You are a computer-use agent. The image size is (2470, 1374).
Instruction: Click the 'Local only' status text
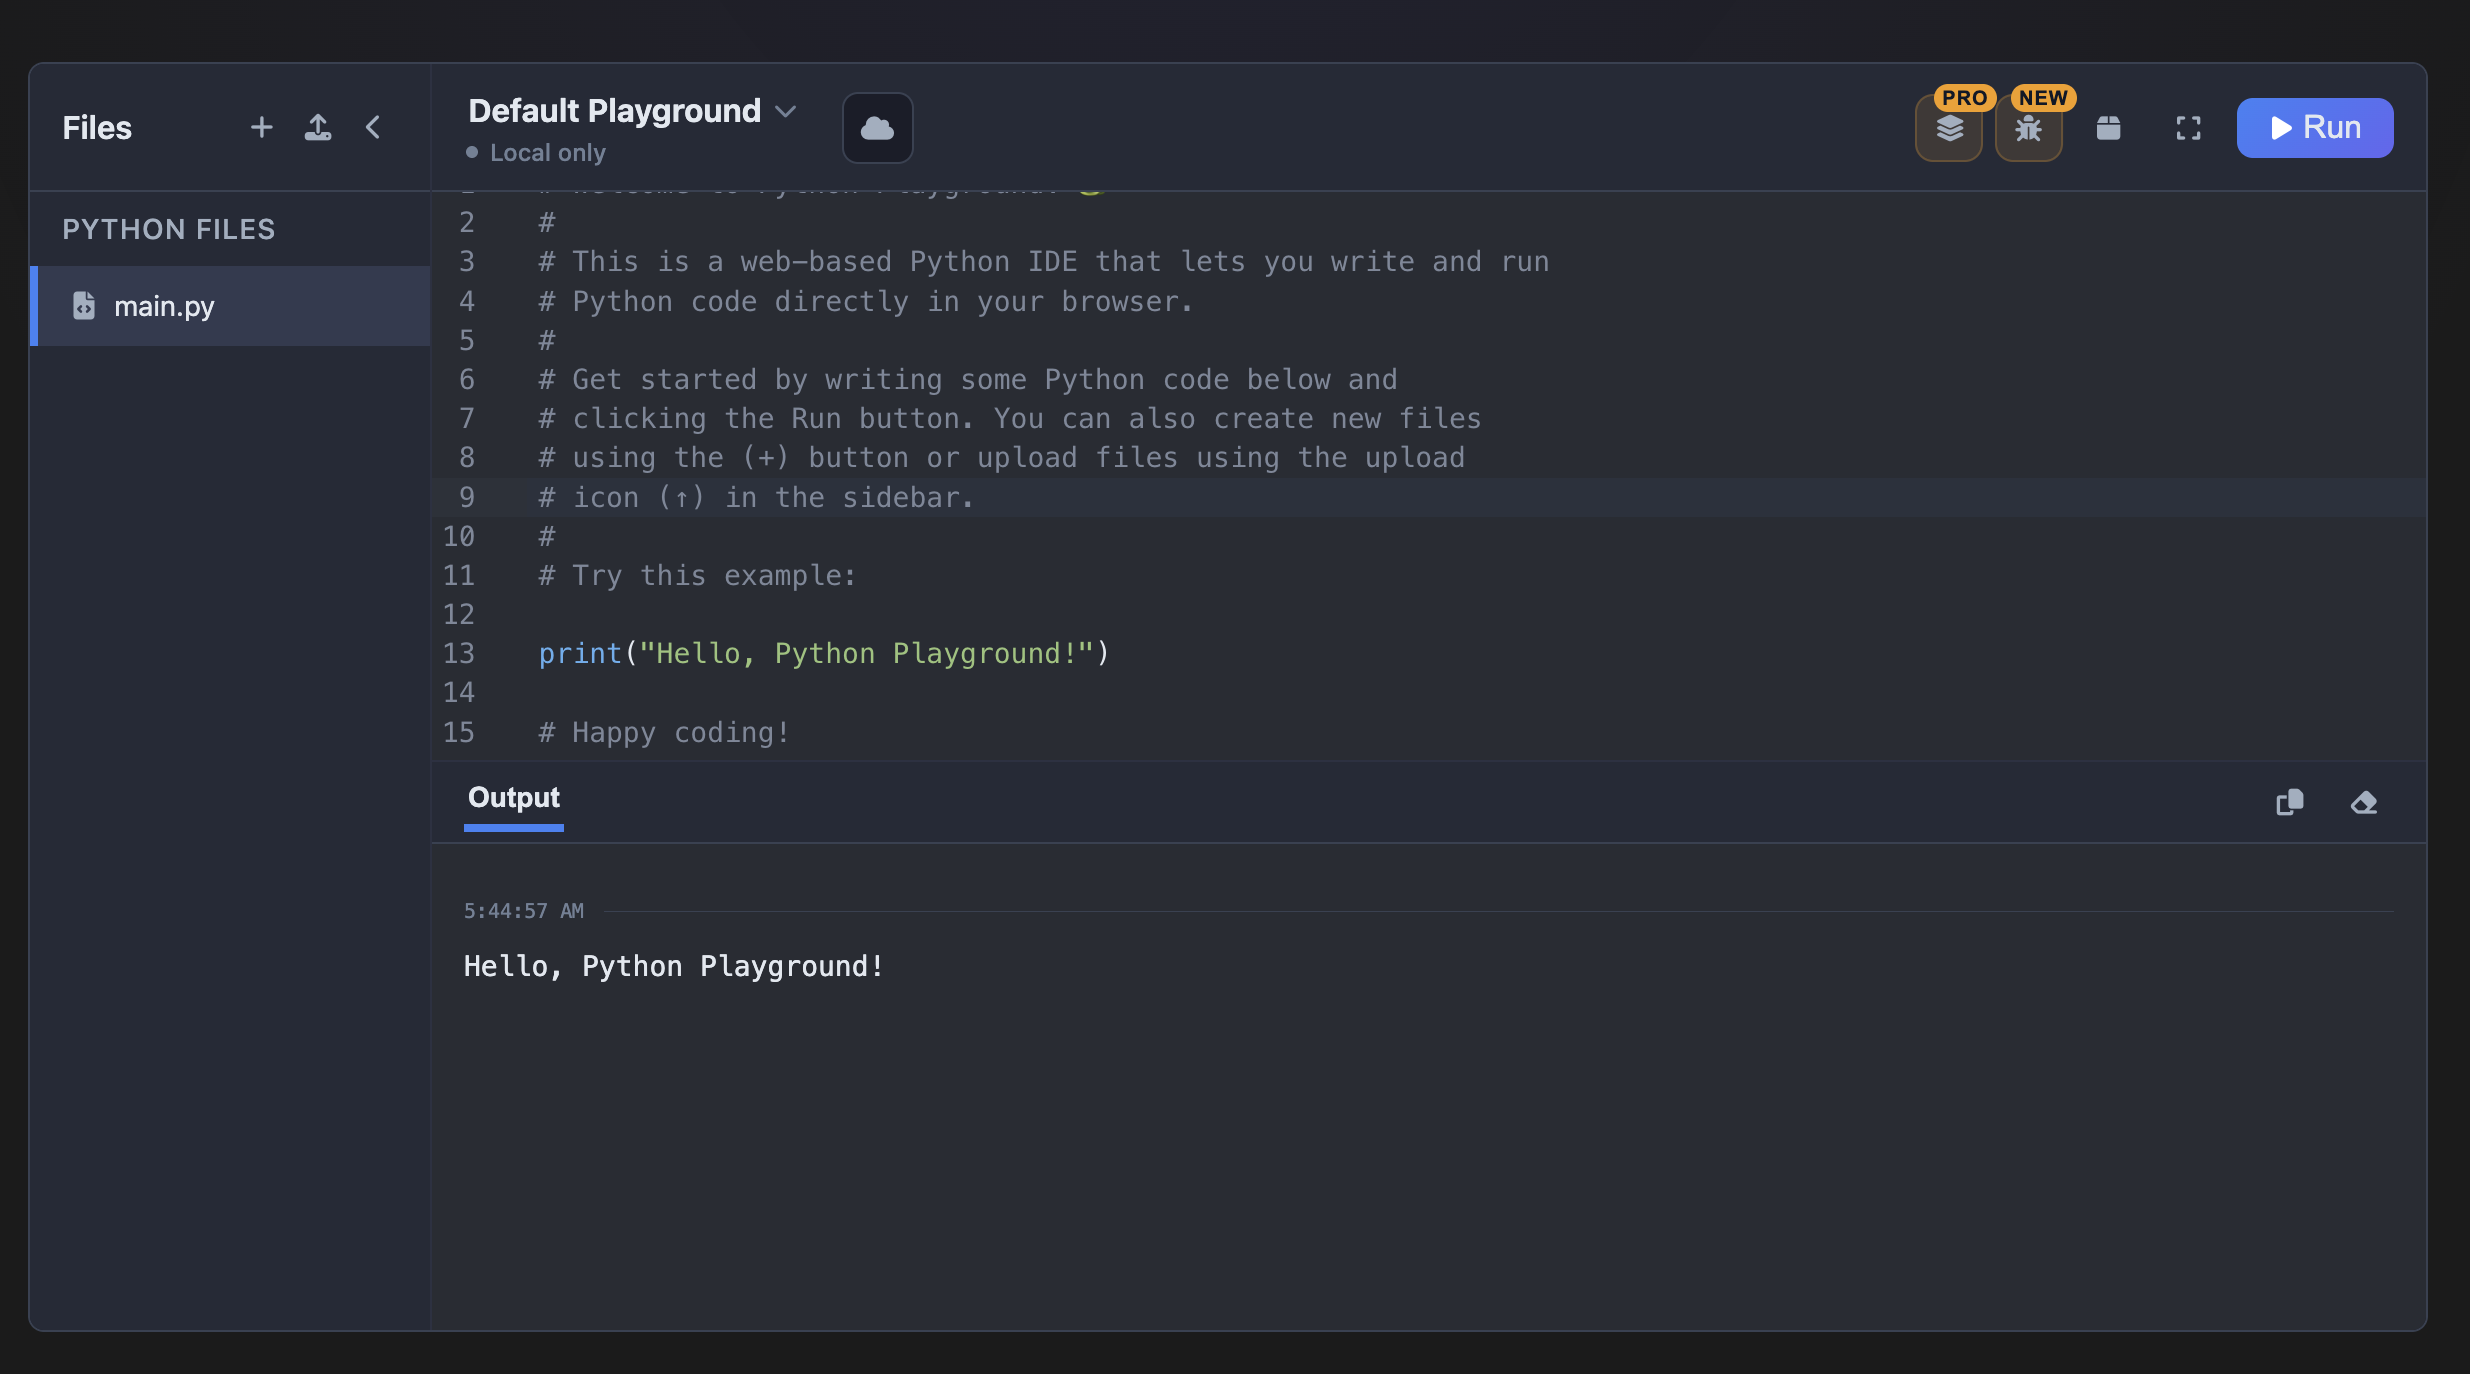click(547, 153)
